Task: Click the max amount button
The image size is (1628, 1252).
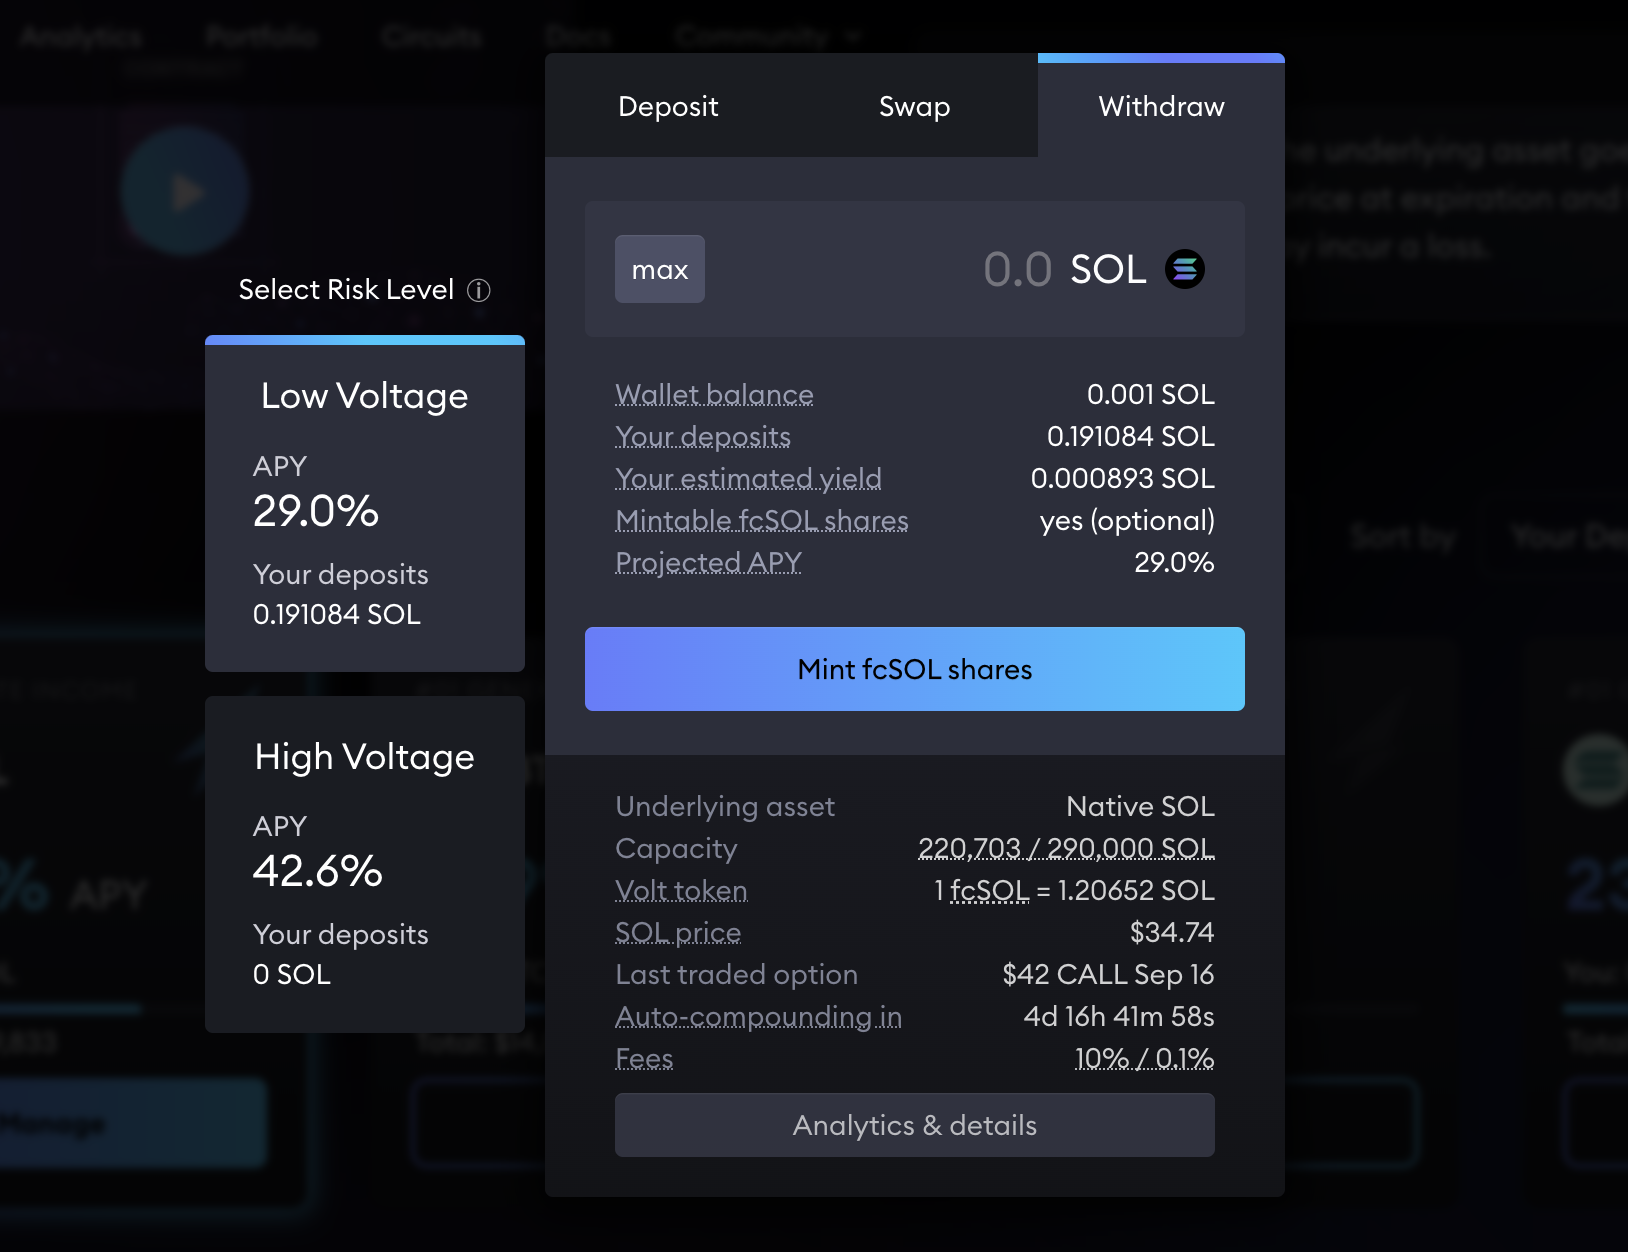Action: (660, 269)
